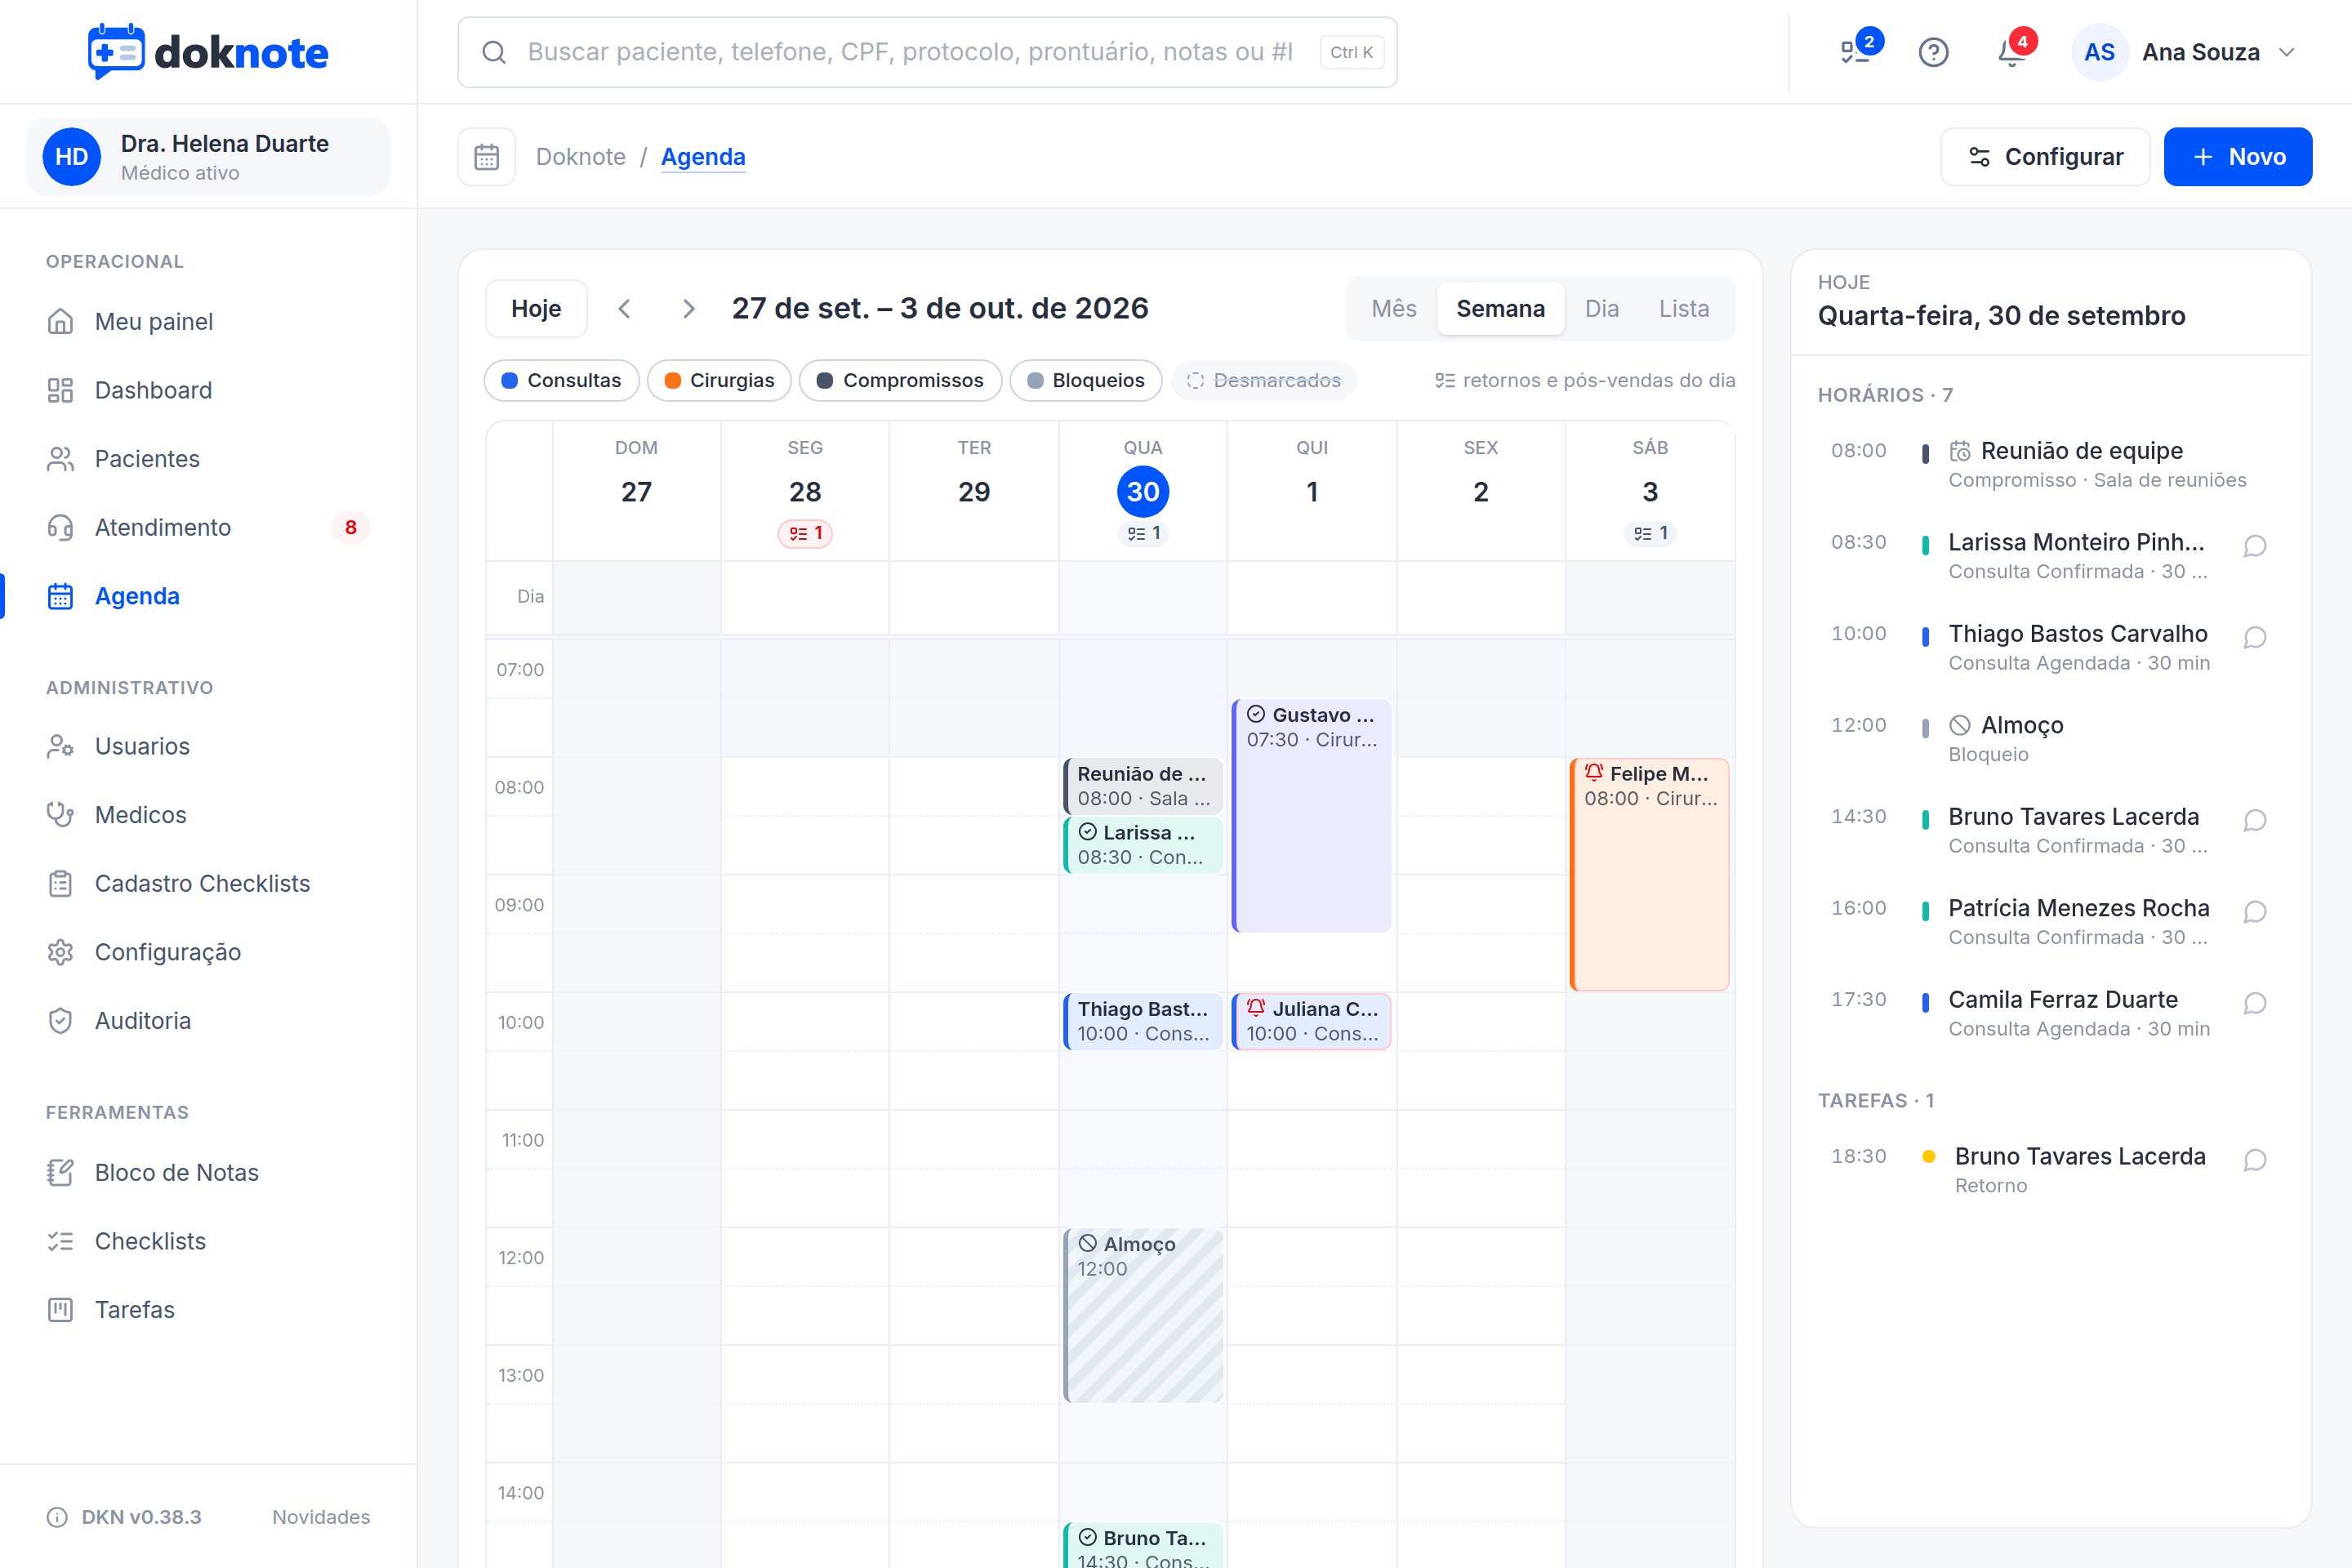2352x1568 pixels.
Task: Toggle the Cirurgias filter chip
Action: pos(719,381)
